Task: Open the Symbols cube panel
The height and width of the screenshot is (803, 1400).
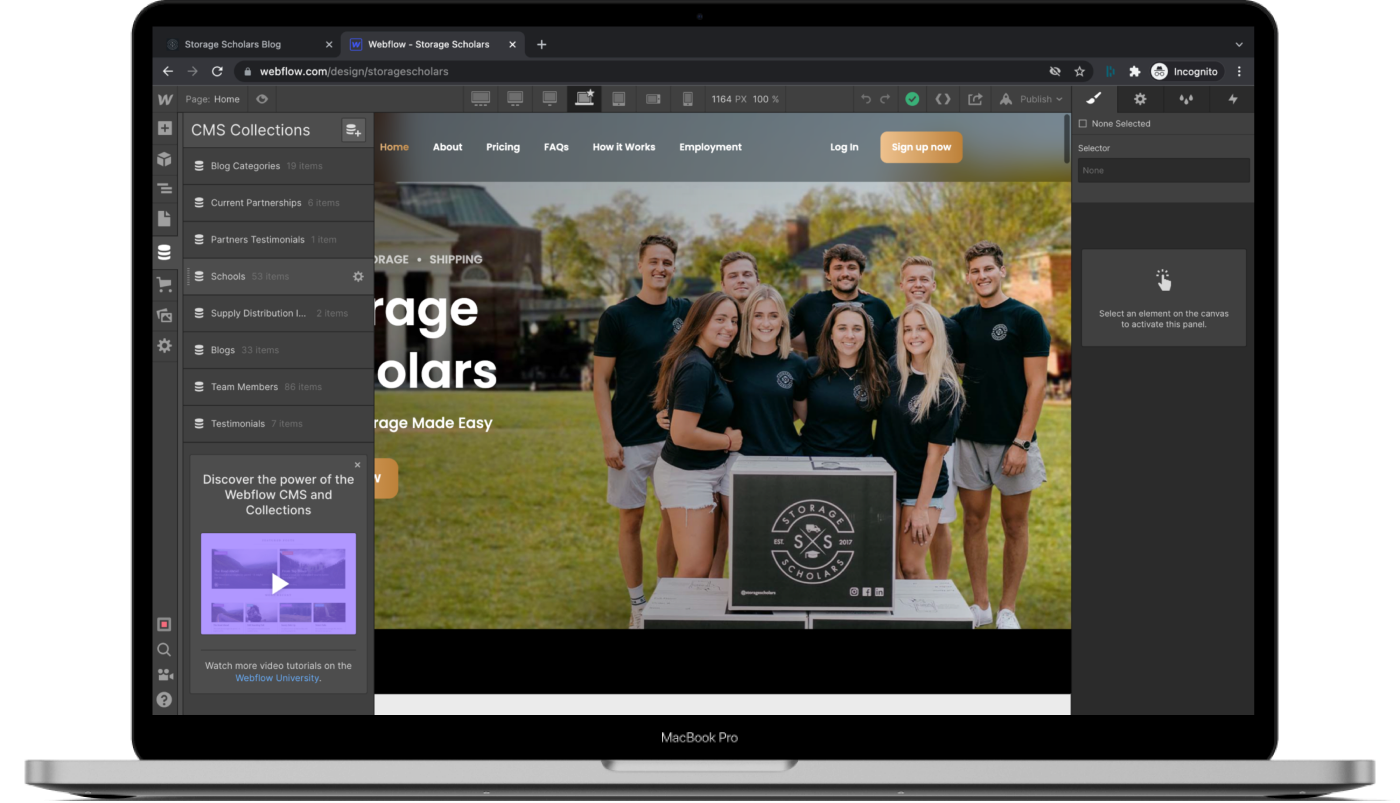Action: [164, 159]
